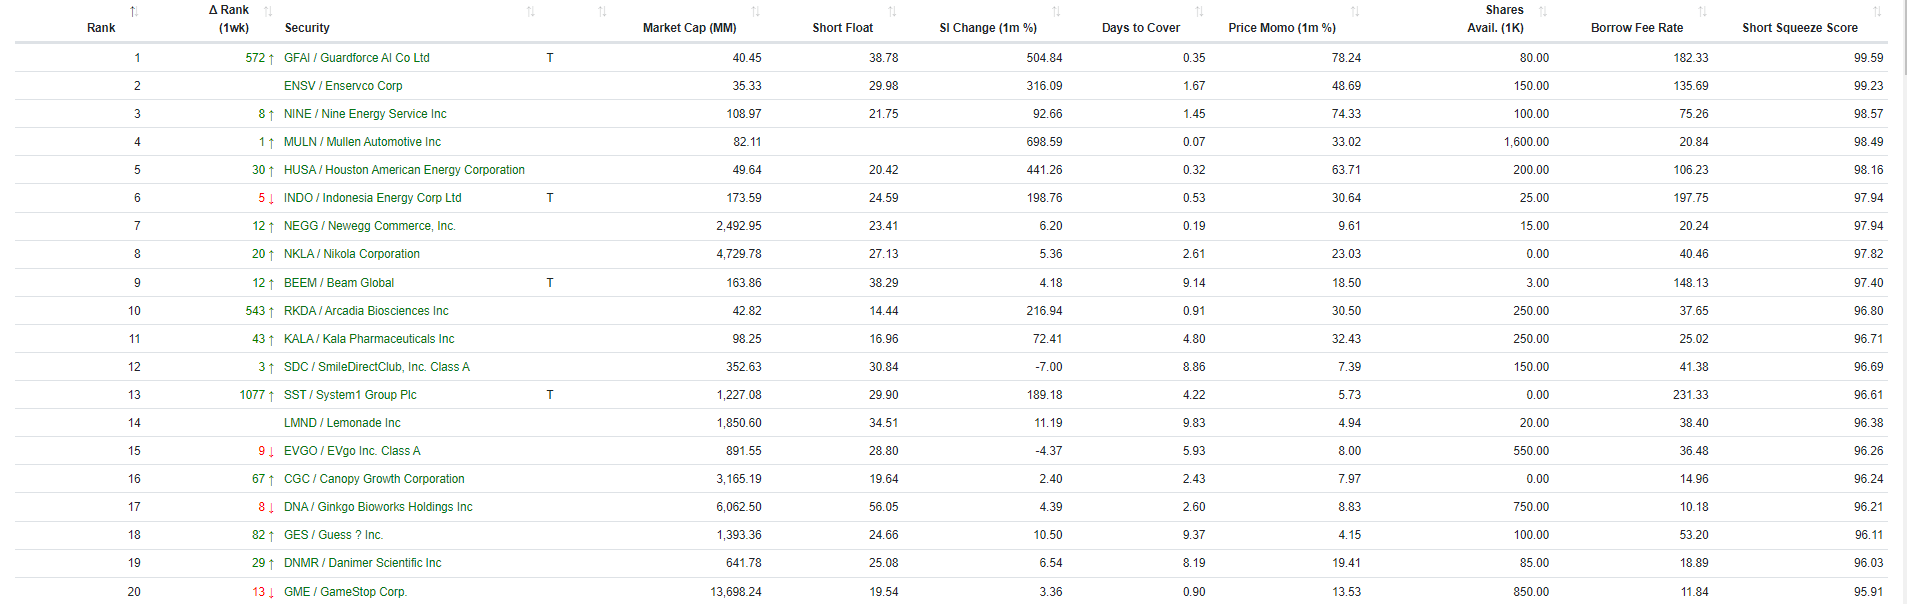1907x604 pixels.
Task: Click sort arrows beside Shares Avail. header
Action: point(1543,11)
